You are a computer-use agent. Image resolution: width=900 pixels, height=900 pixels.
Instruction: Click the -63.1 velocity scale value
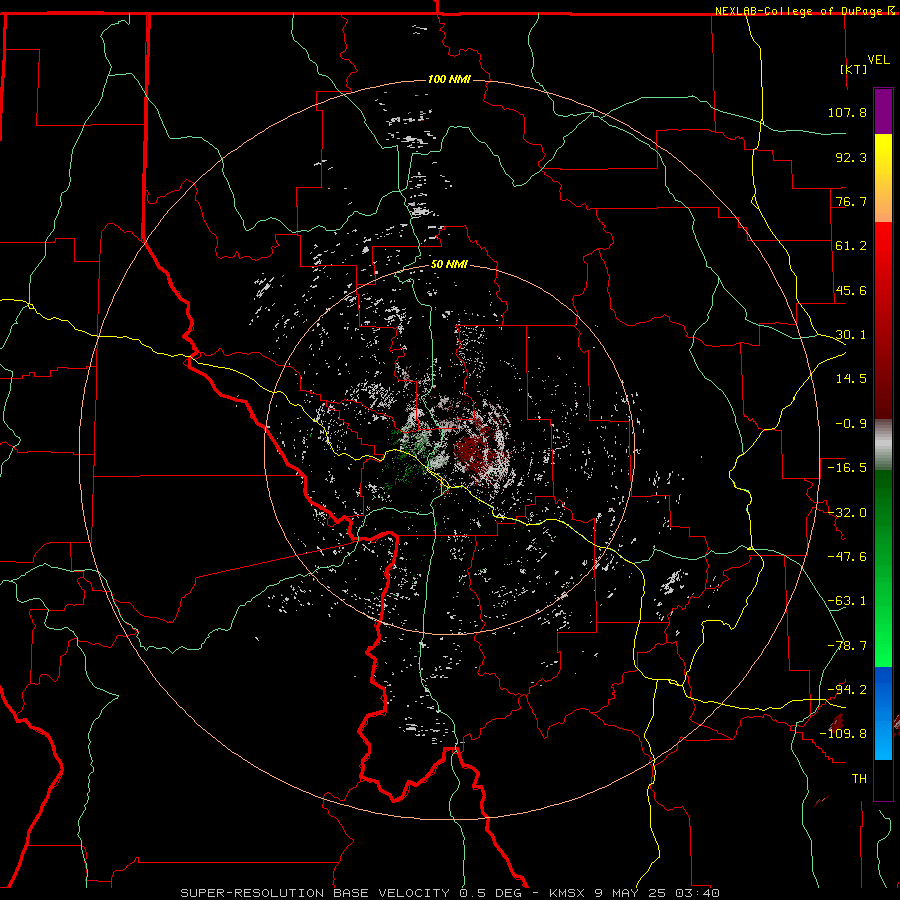click(x=847, y=601)
